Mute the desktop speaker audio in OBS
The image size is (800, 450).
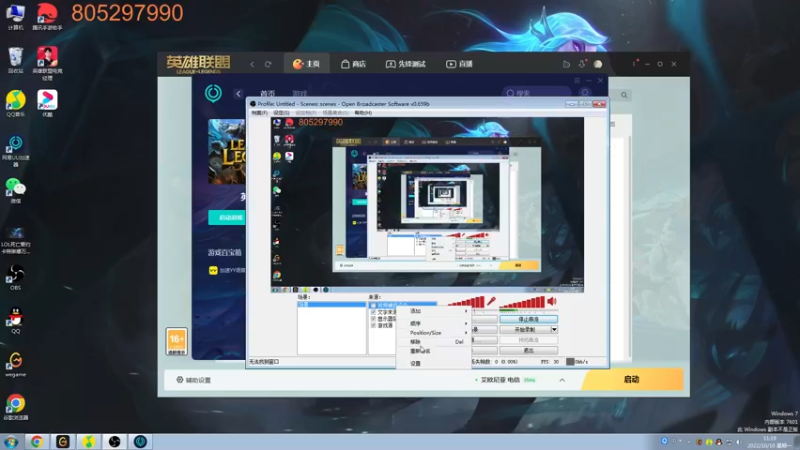click(x=552, y=302)
